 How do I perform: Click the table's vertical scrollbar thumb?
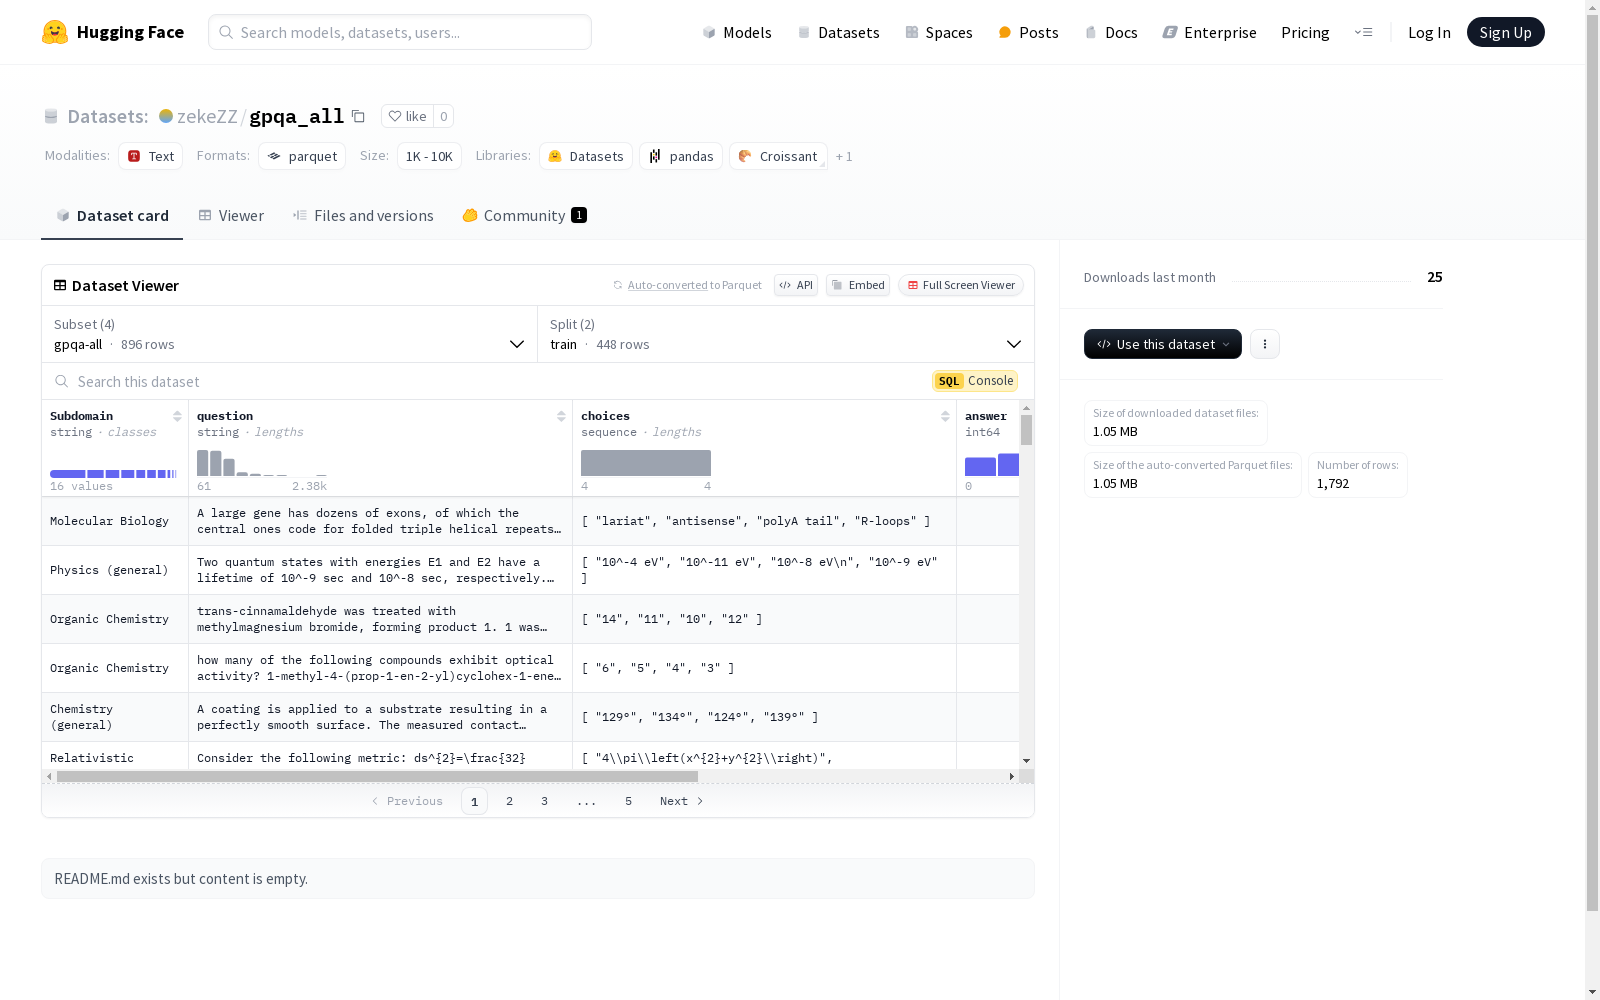tap(1026, 430)
